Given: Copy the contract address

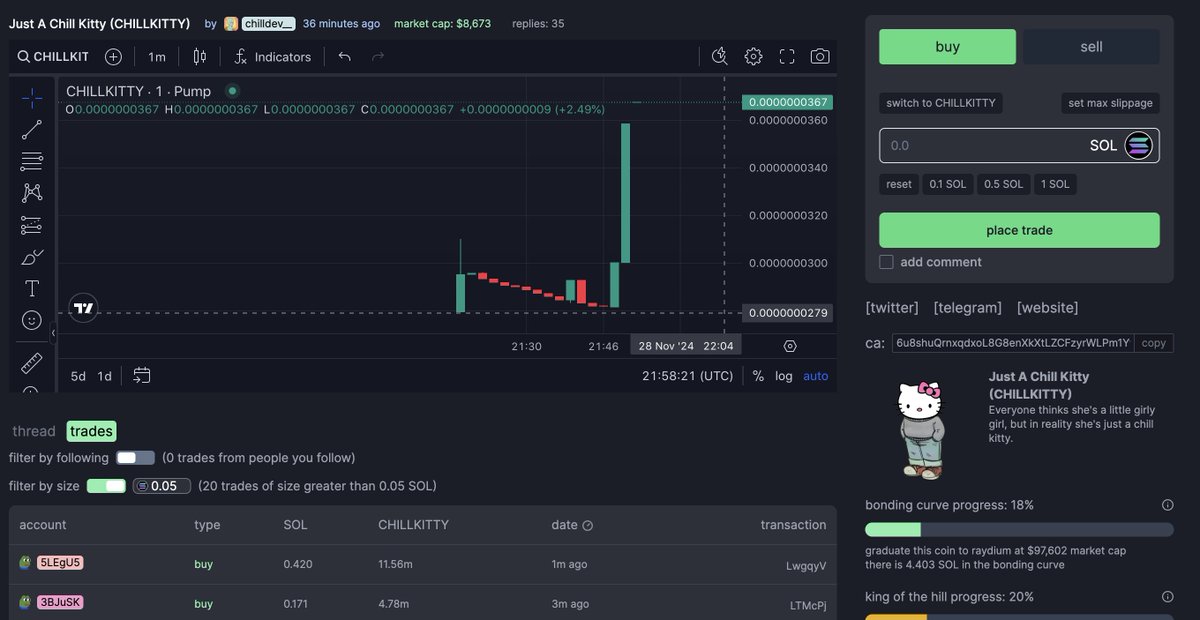Looking at the screenshot, I should coord(1153,343).
